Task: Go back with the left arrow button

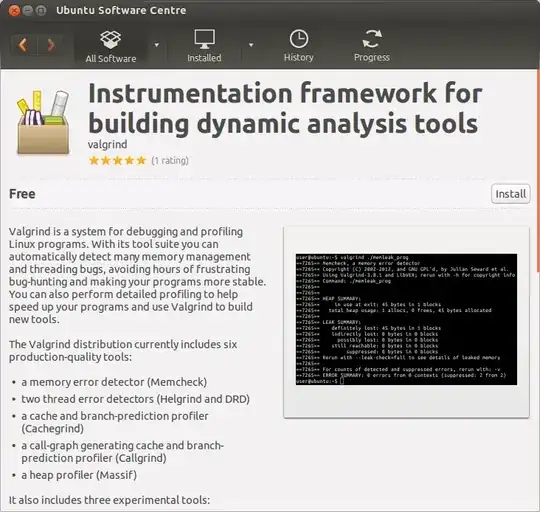Action: click(23, 45)
